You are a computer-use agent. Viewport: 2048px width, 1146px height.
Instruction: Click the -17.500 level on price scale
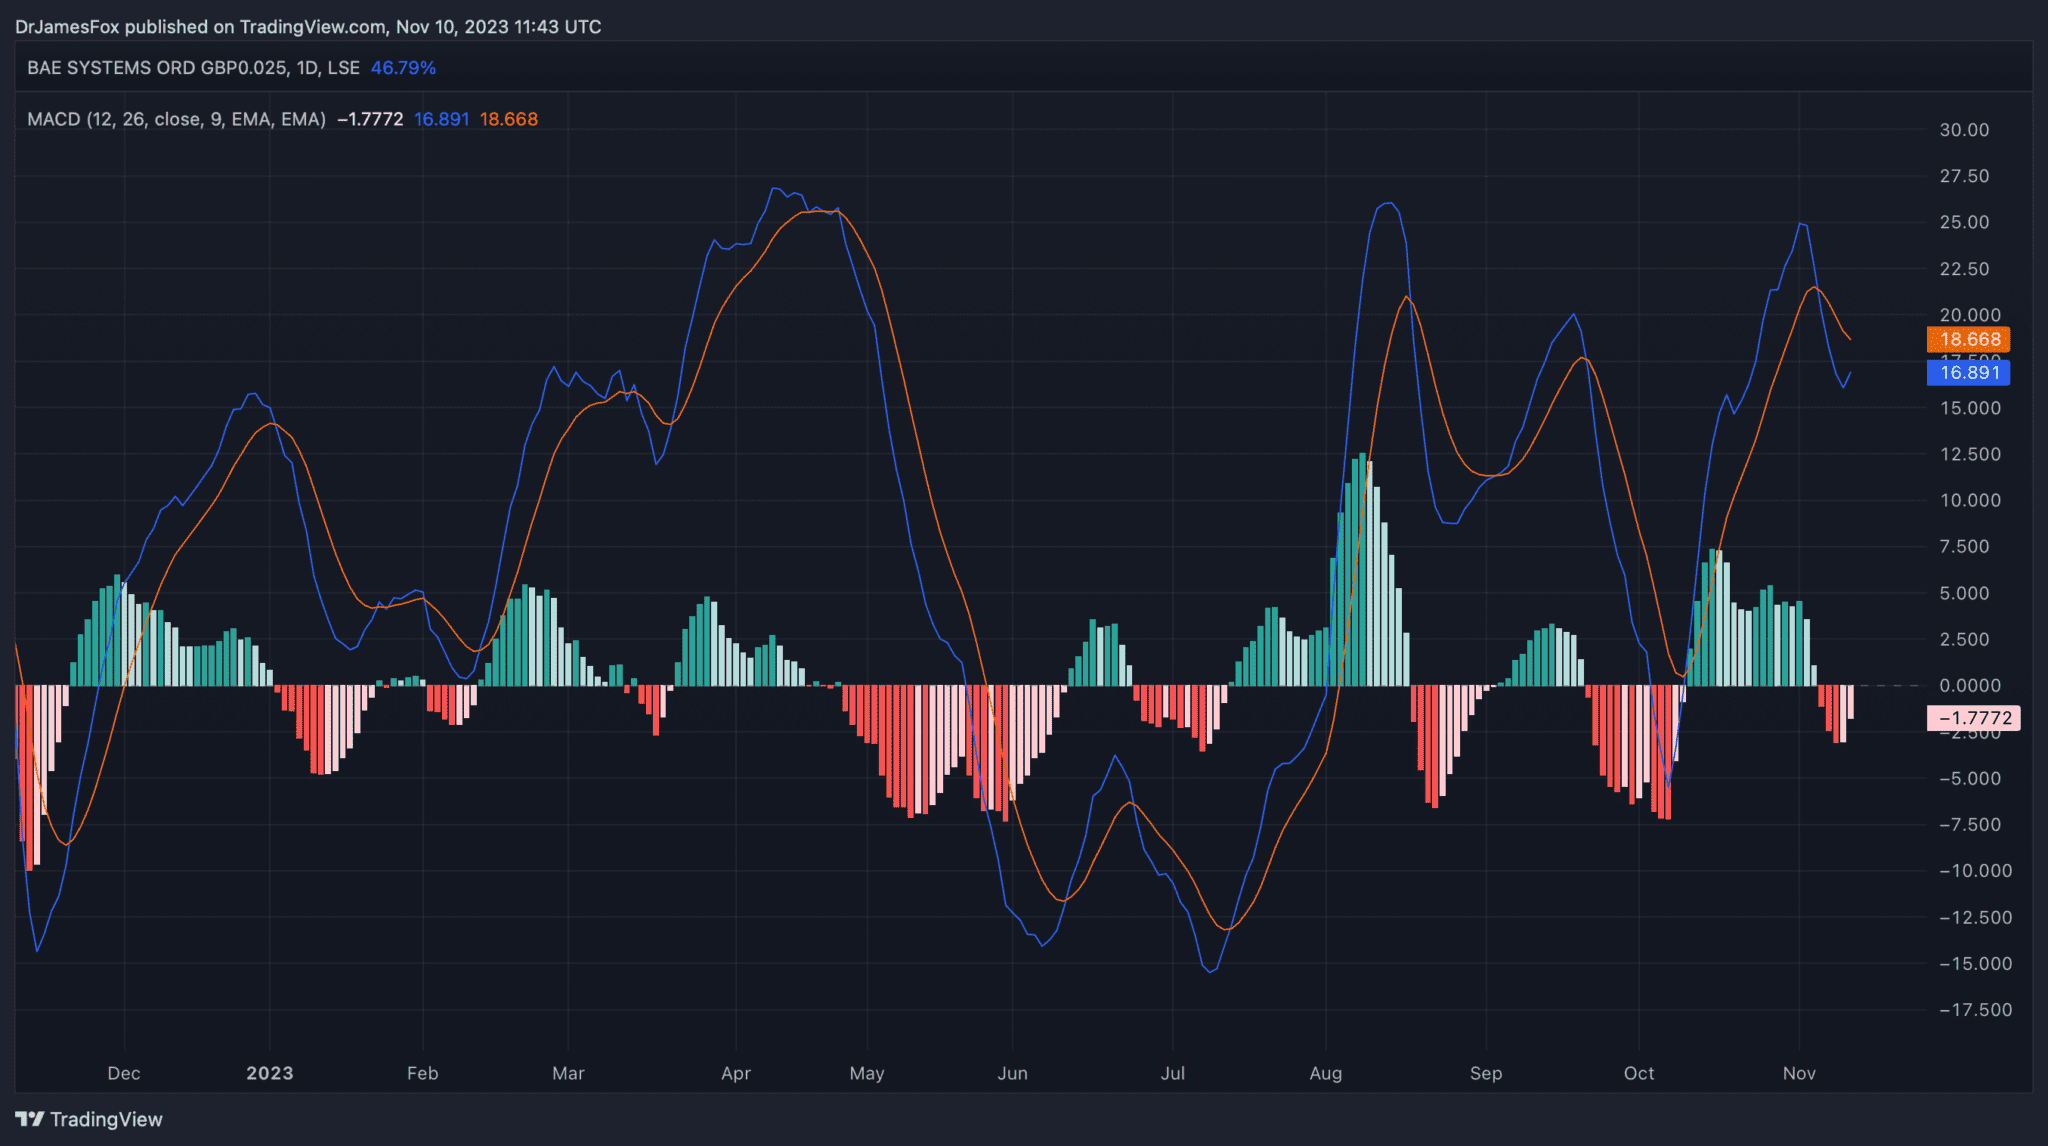(1975, 1010)
